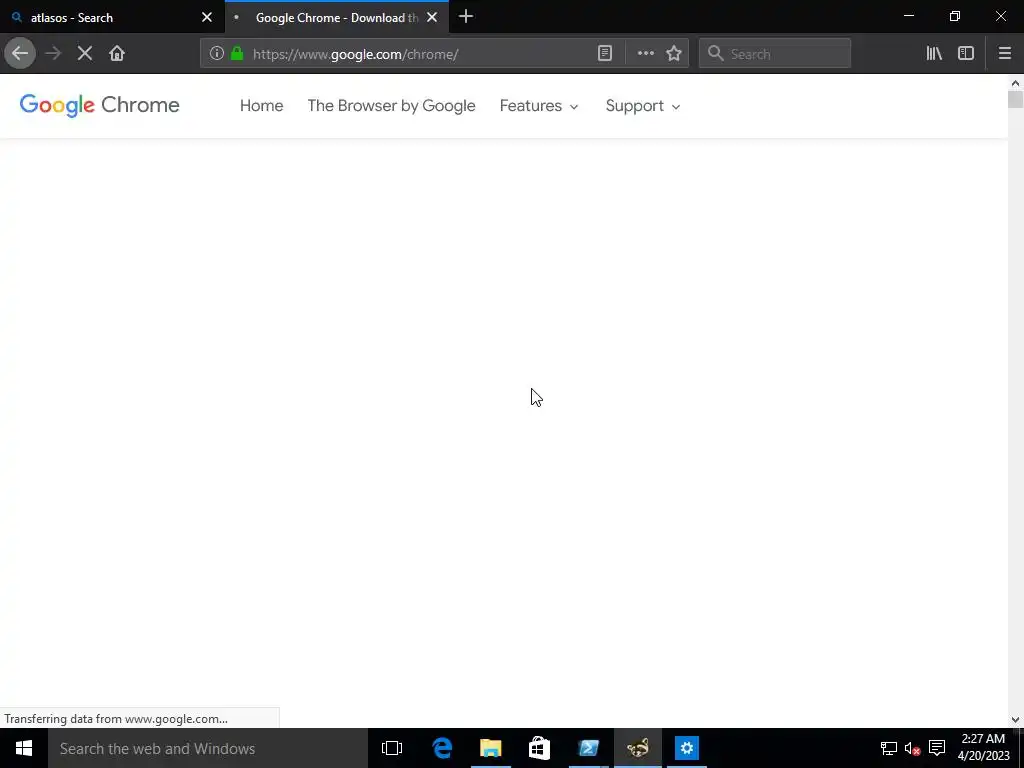Click the muted volume tray icon
This screenshot has height=768, width=1024.
click(x=913, y=748)
